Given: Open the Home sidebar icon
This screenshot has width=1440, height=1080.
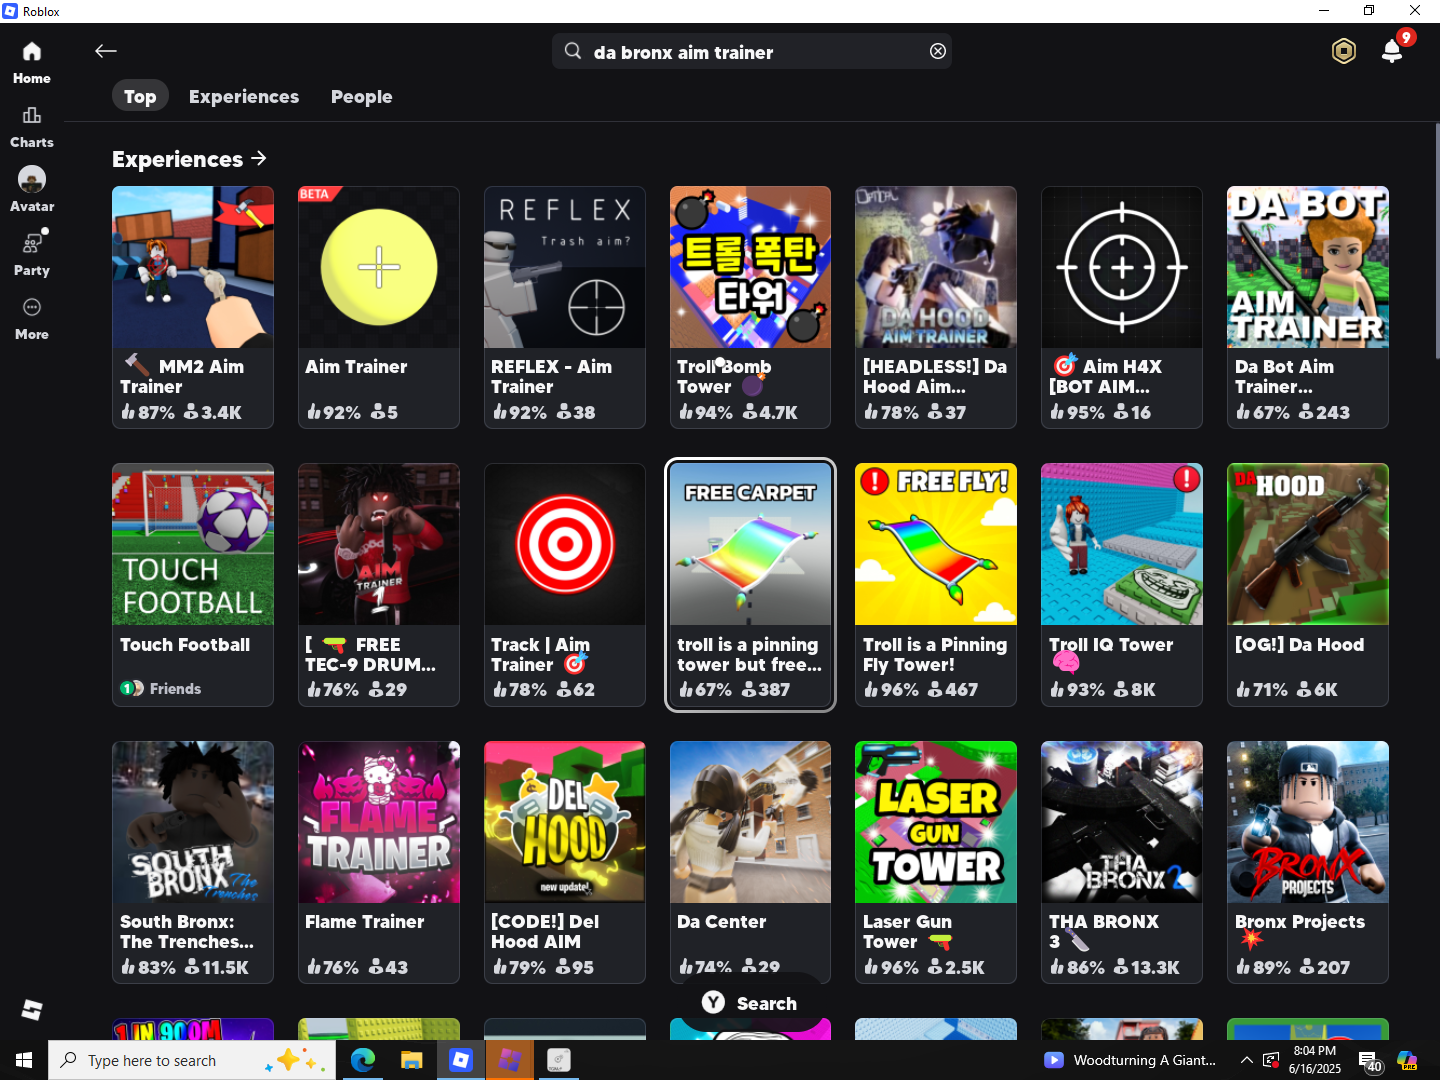Looking at the screenshot, I should [32, 62].
